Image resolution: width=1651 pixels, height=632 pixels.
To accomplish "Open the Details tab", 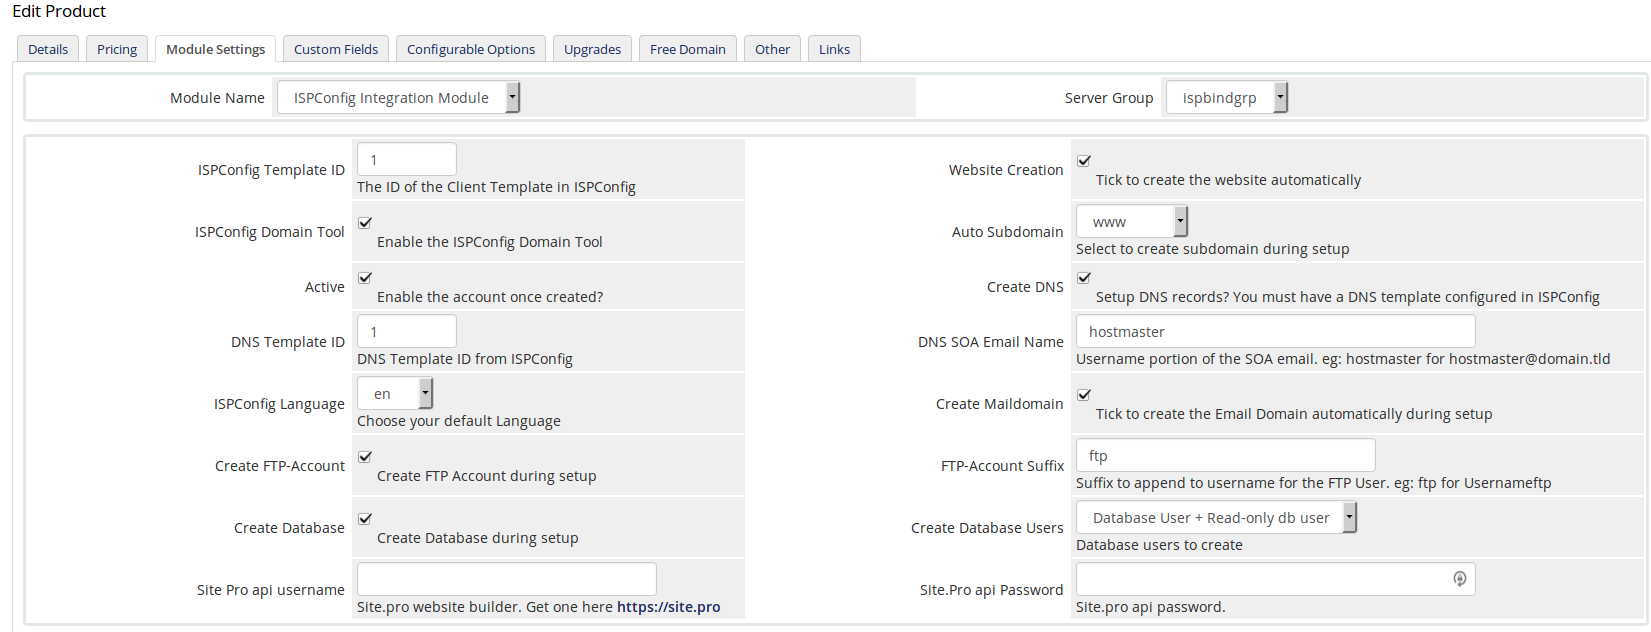I will pos(48,49).
